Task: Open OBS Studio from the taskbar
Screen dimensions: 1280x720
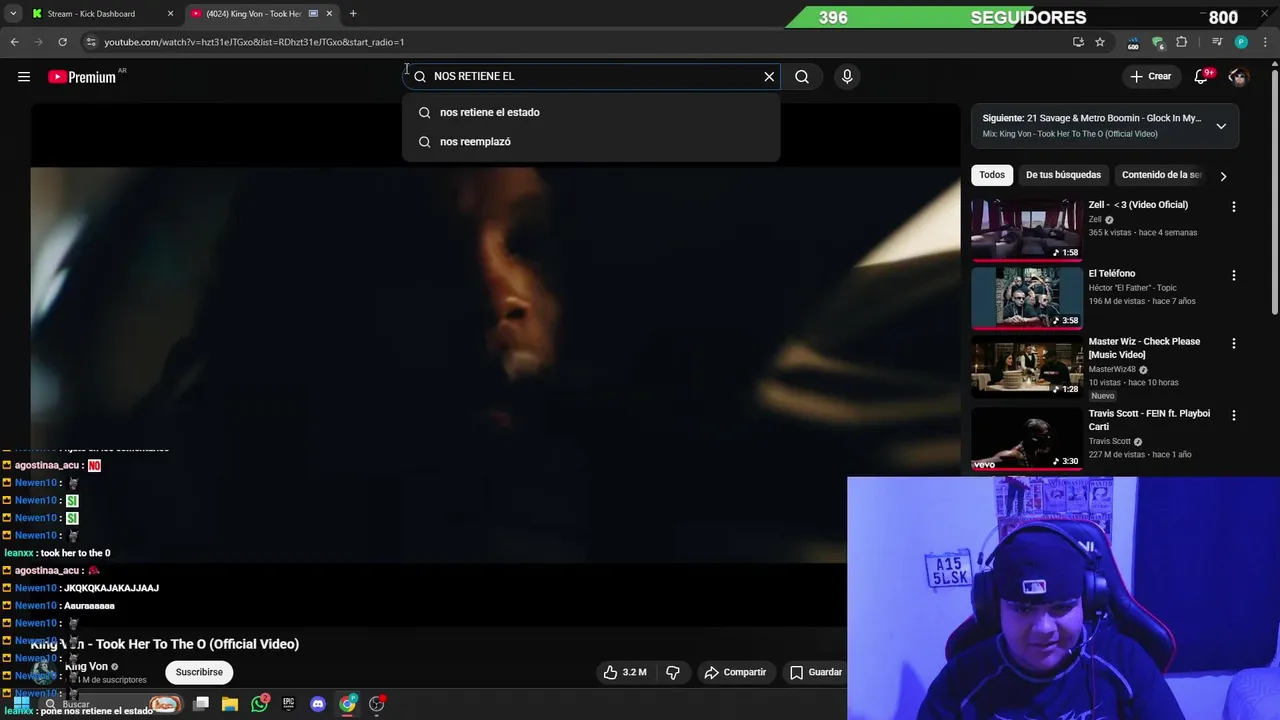Action: 377,704
